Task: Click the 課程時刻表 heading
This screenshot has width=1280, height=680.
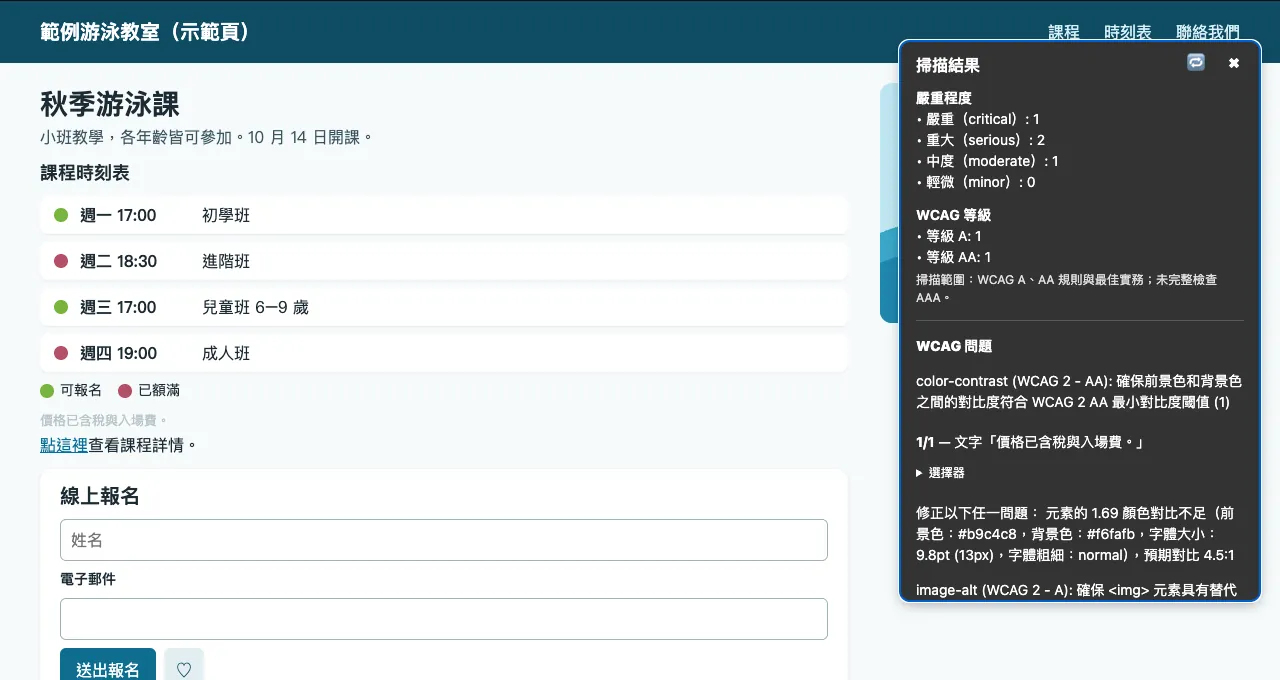Action: coord(85,173)
